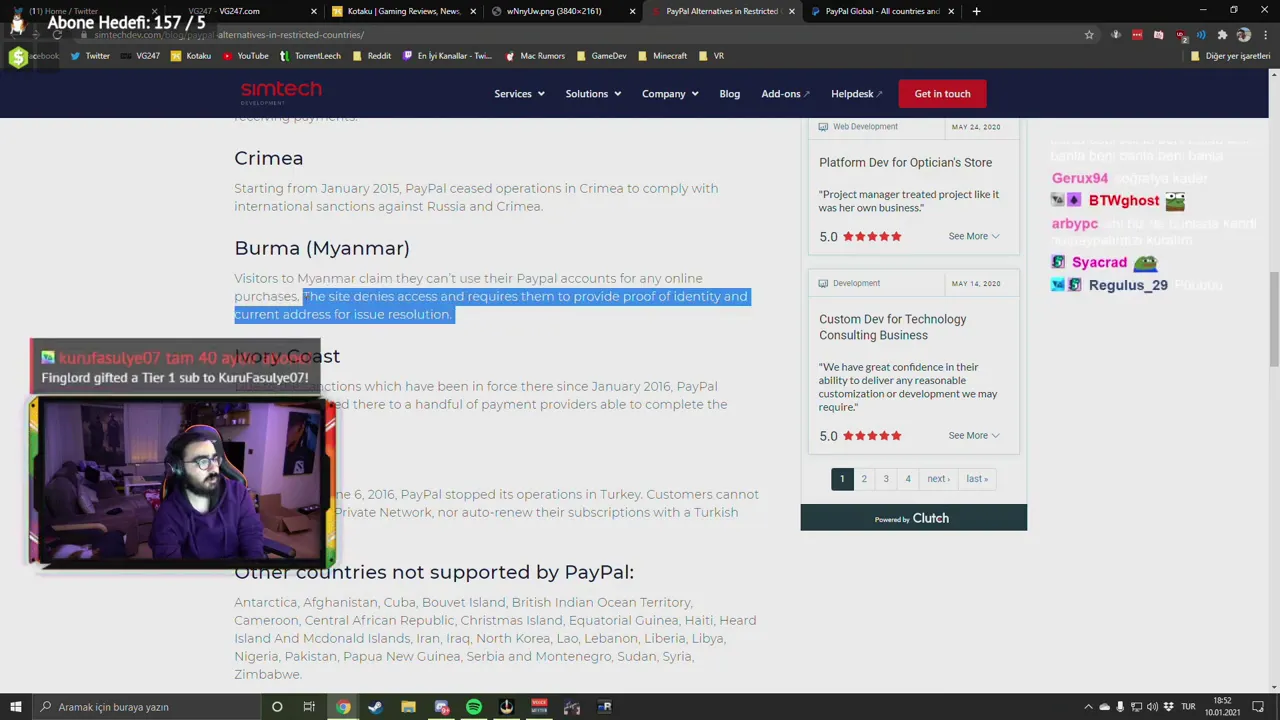Click TUR language indicator in tray
Viewport: 1280px width, 720px height.
[1186, 707]
